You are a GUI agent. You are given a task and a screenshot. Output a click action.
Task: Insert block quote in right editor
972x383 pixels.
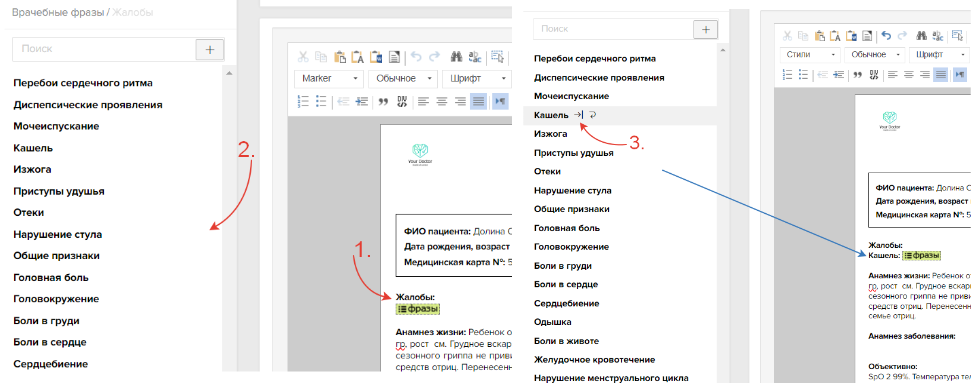coord(859,74)
